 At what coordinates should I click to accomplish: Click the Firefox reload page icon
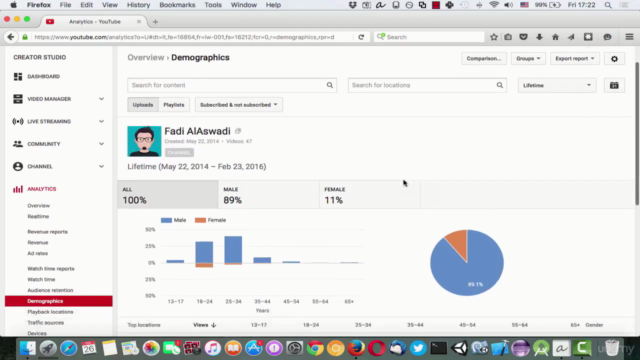361,37
